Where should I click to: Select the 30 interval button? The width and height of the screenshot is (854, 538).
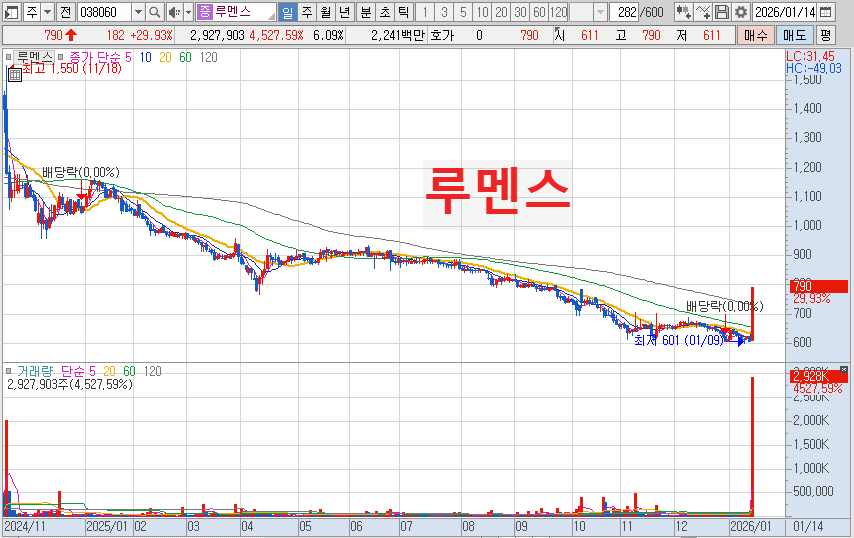[521, 11]
